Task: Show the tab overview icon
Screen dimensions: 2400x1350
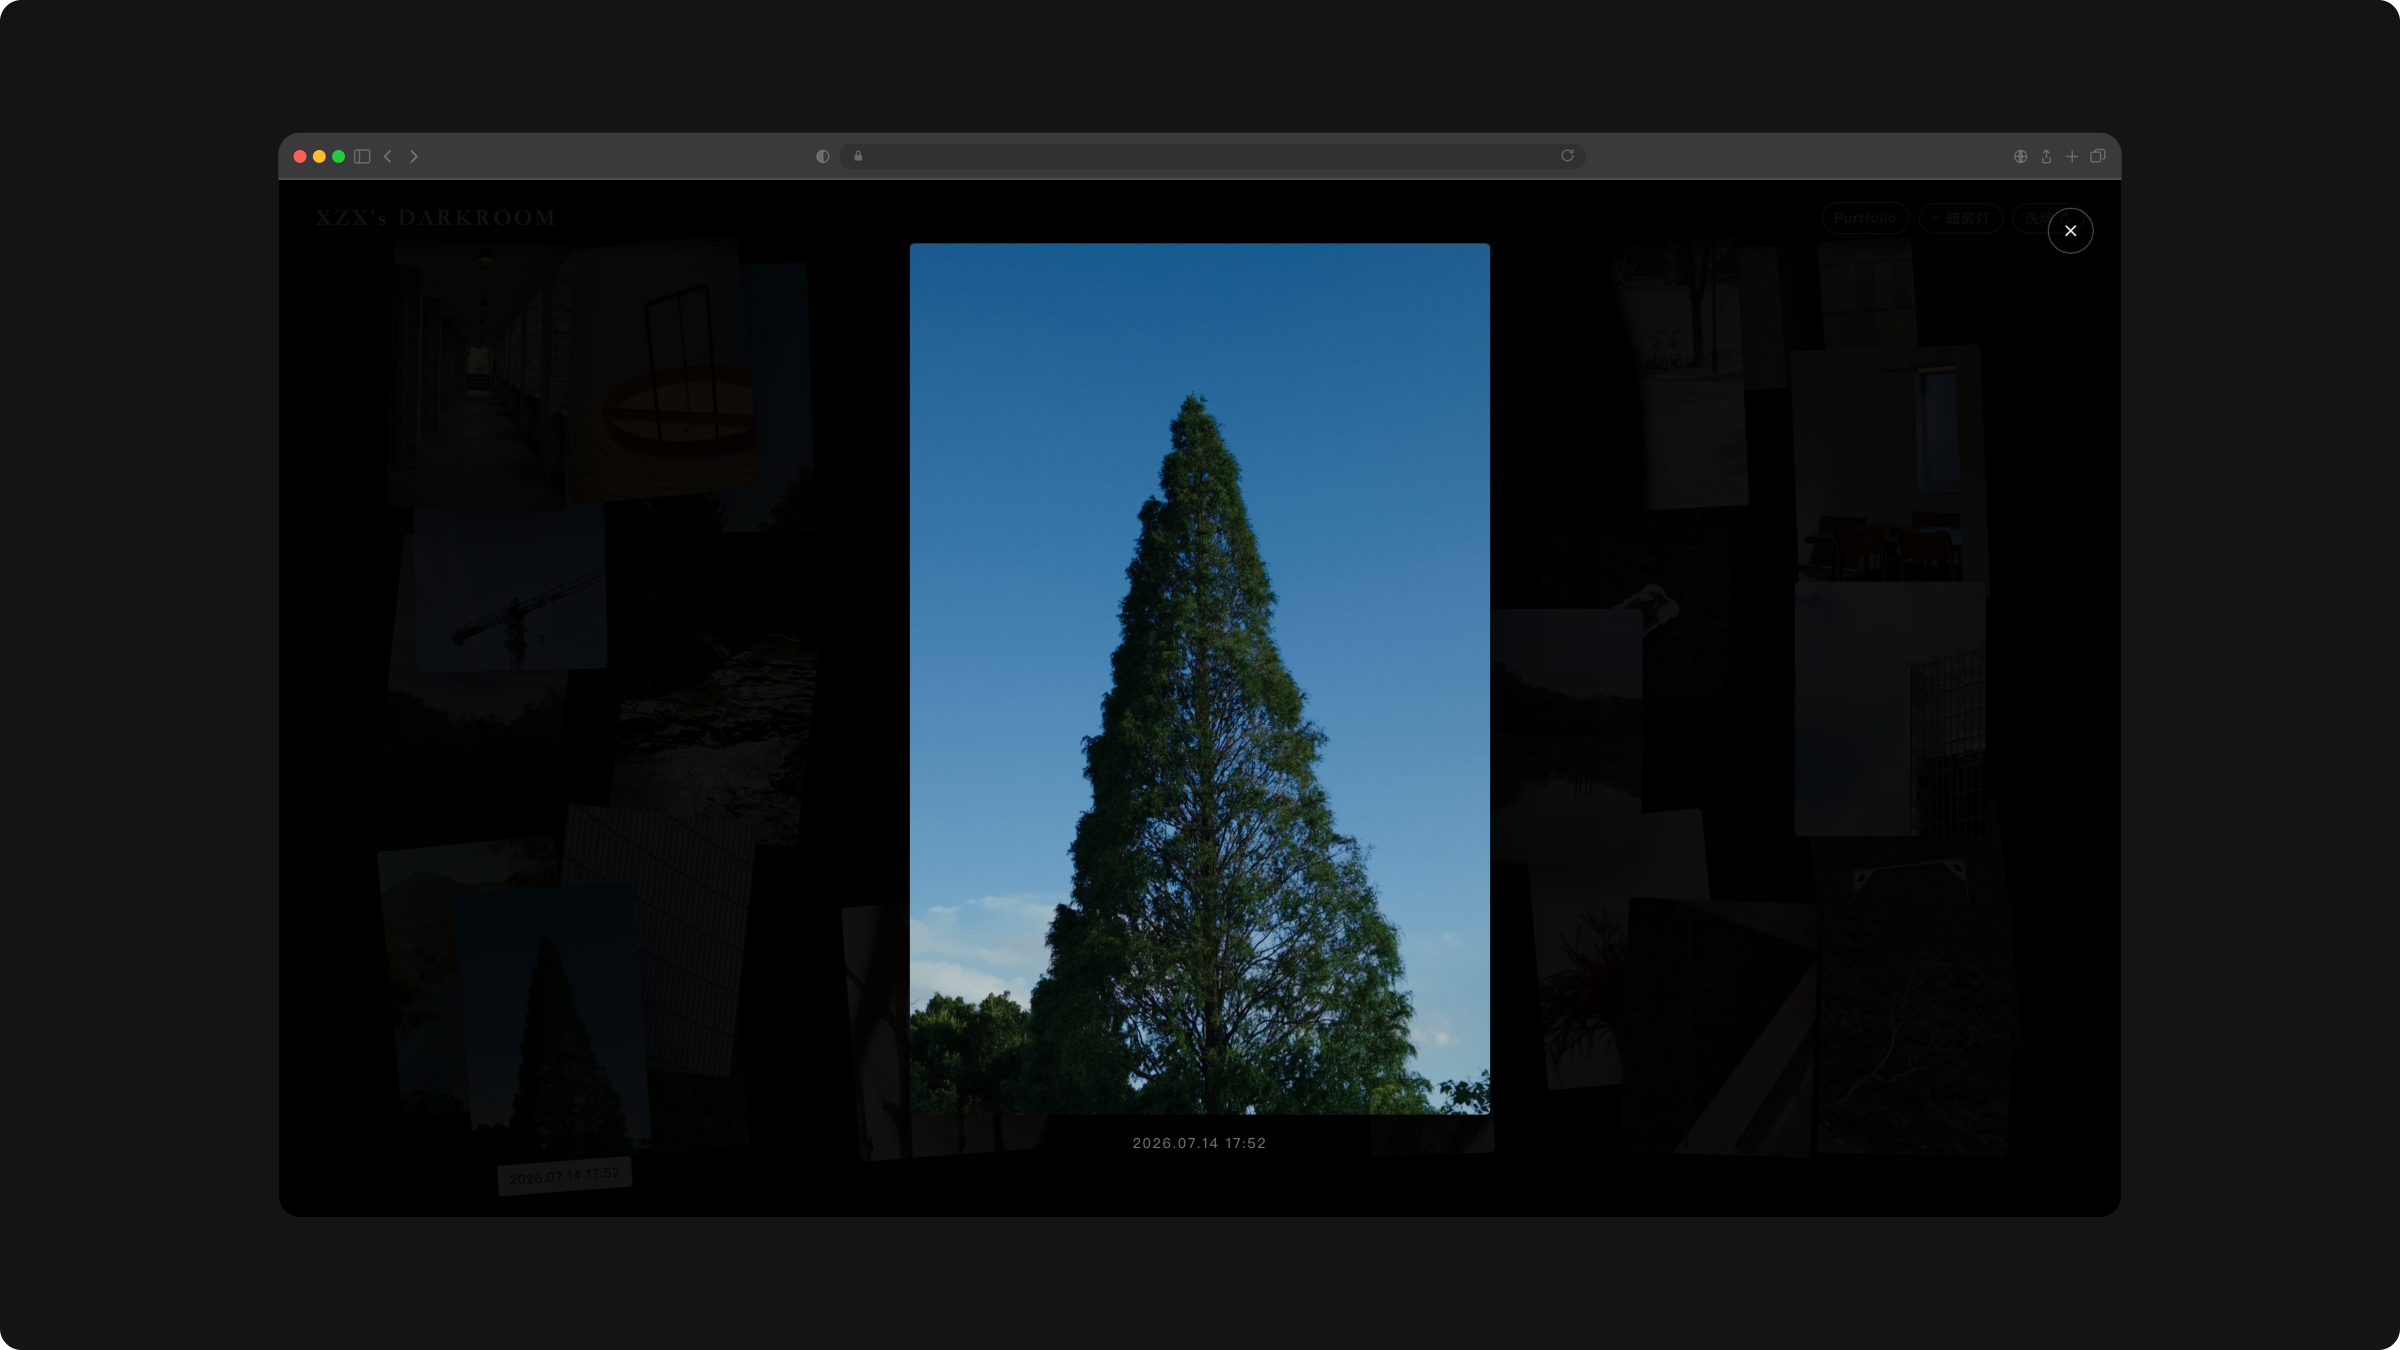Action: coord(2098,156)
